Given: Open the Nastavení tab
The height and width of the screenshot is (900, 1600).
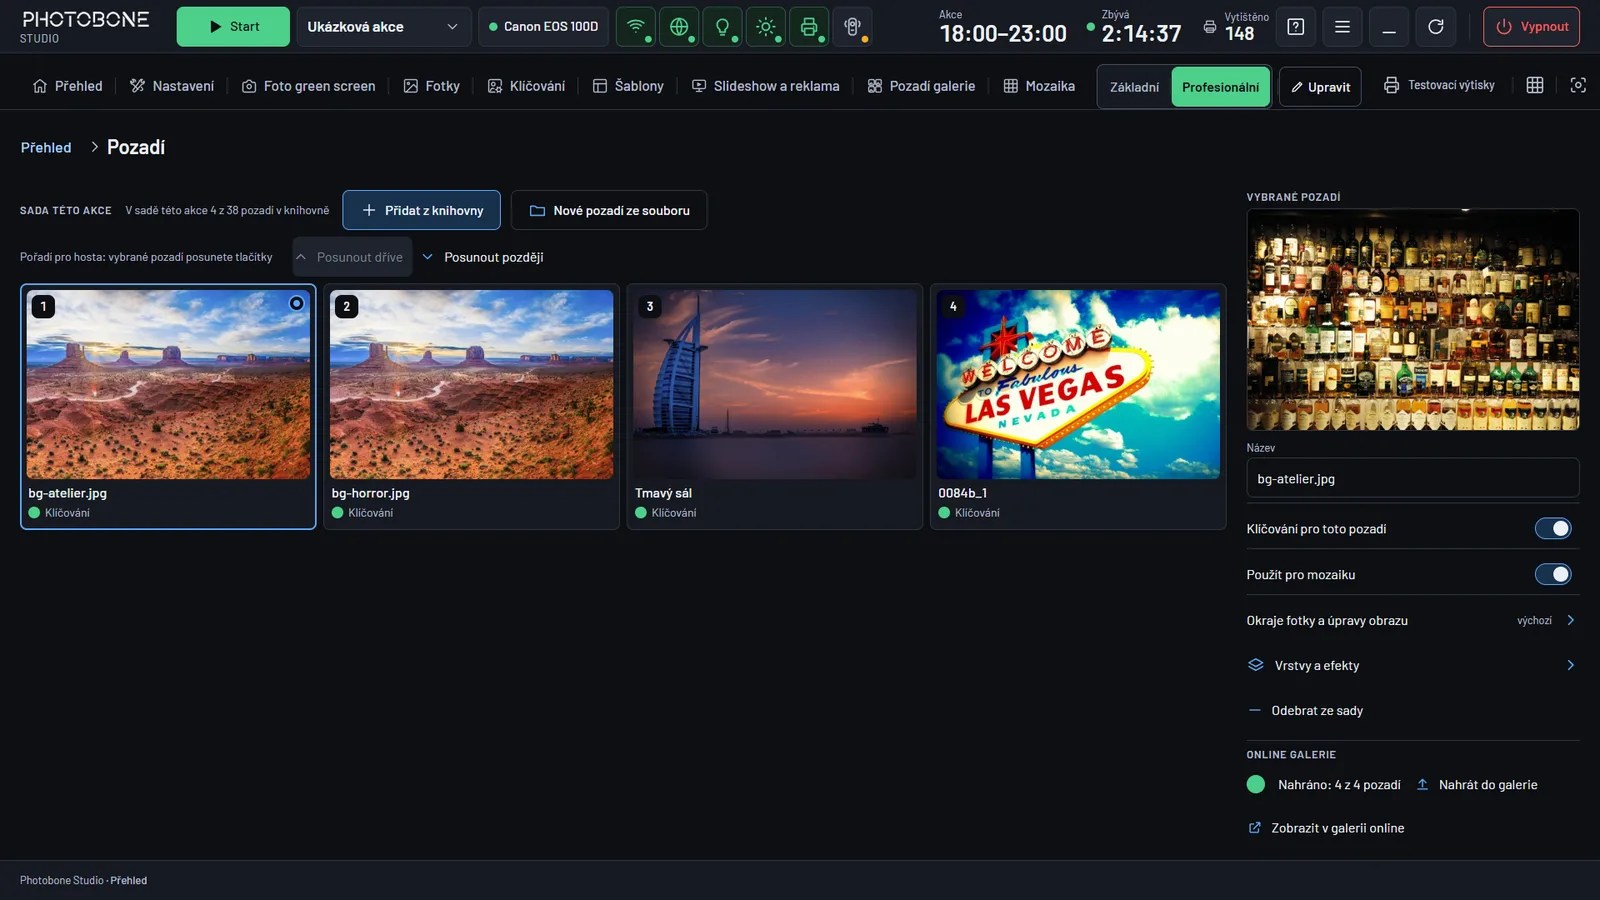Looking at the screenshot, I should [172, 86].
